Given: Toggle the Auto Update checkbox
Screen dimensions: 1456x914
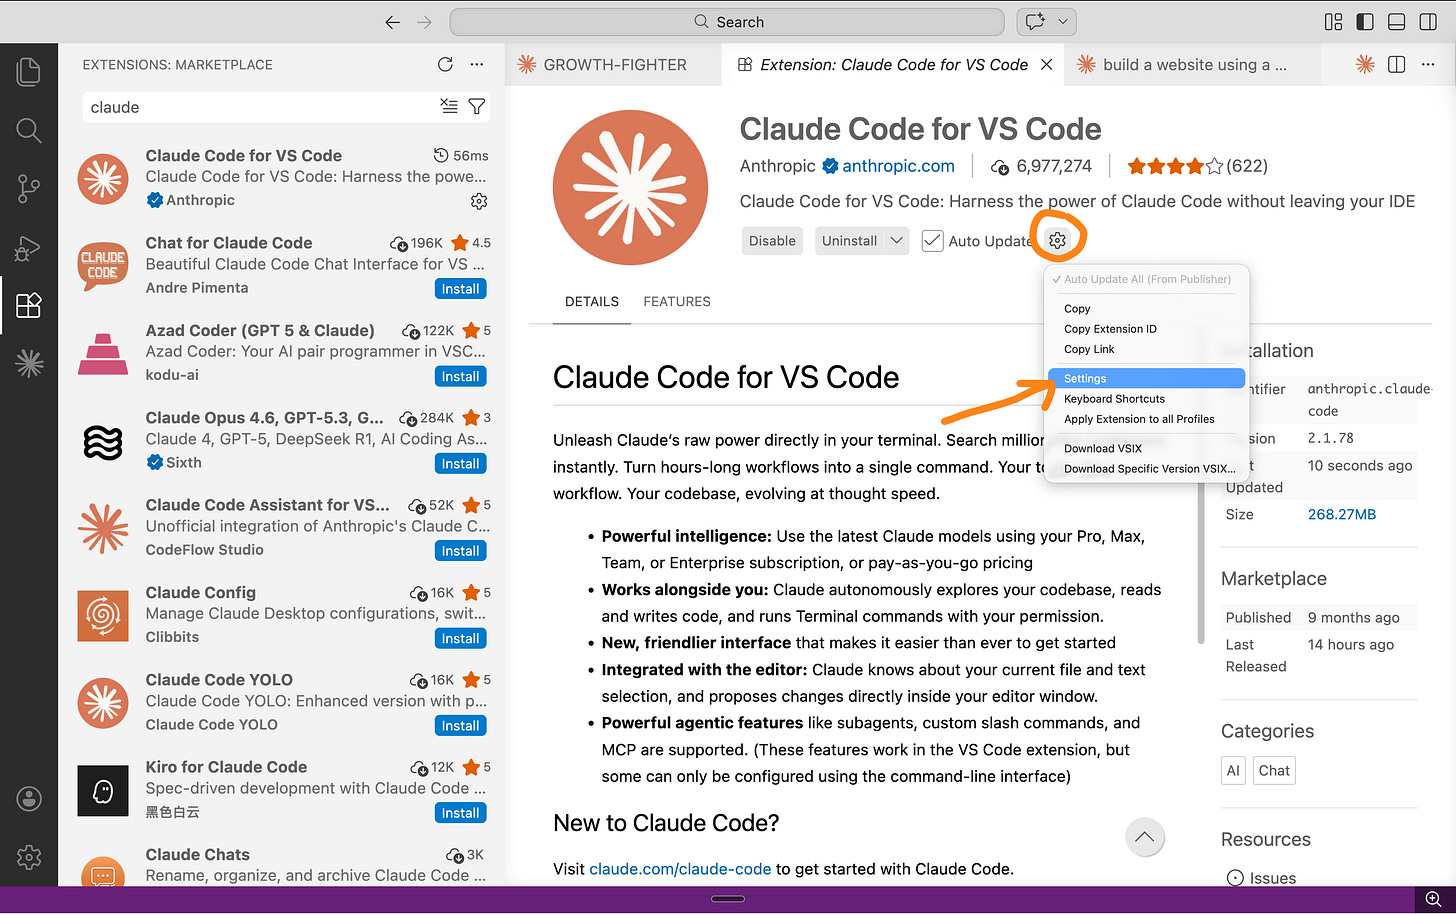Looking at the screenshot, I should (932, 241).
